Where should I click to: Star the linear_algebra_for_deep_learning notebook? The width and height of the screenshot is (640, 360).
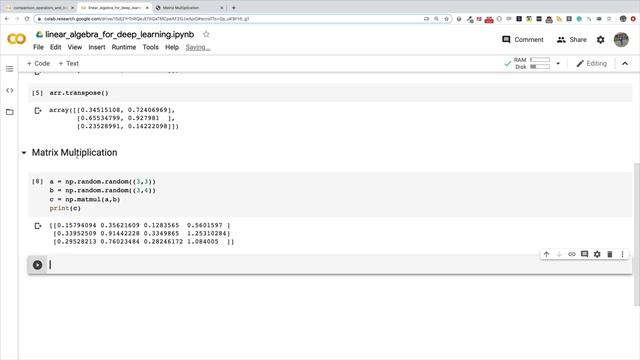(206, 34)
